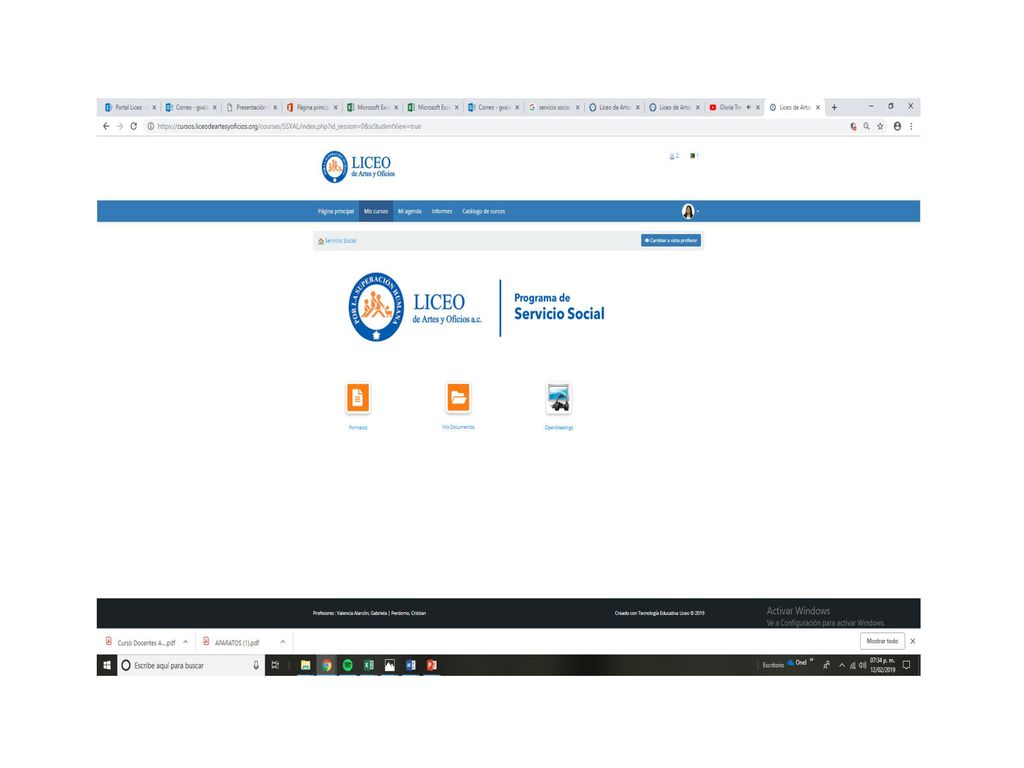Open a new browser tab
Screen dimensions: 1024x768
[x=834, y=107]
